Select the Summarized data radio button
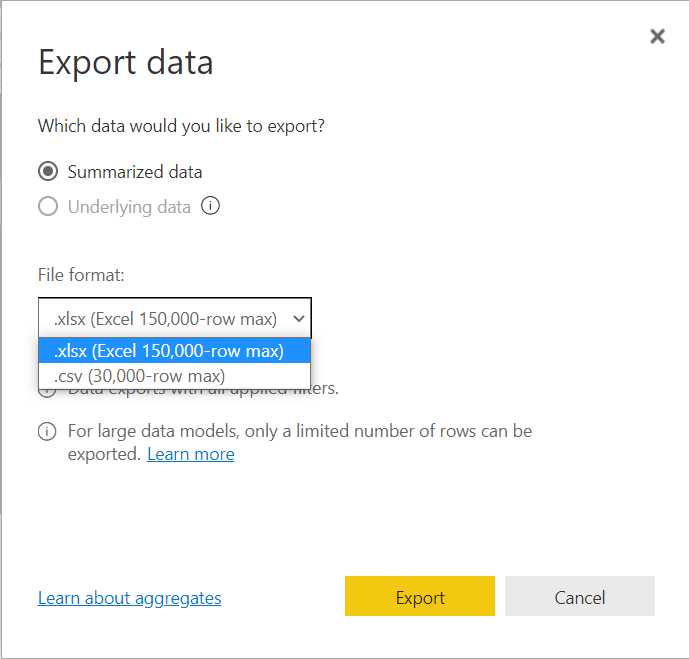 (x=48, y=171)
